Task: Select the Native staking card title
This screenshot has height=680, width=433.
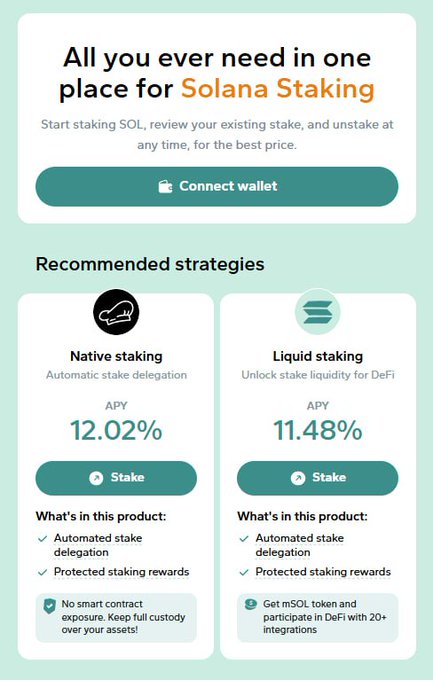Action: (x=116, y=356)
